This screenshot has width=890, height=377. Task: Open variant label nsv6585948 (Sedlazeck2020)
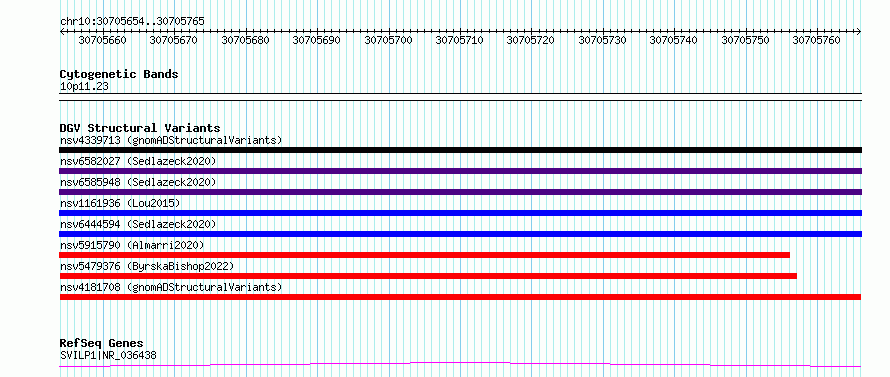(138, 182)
